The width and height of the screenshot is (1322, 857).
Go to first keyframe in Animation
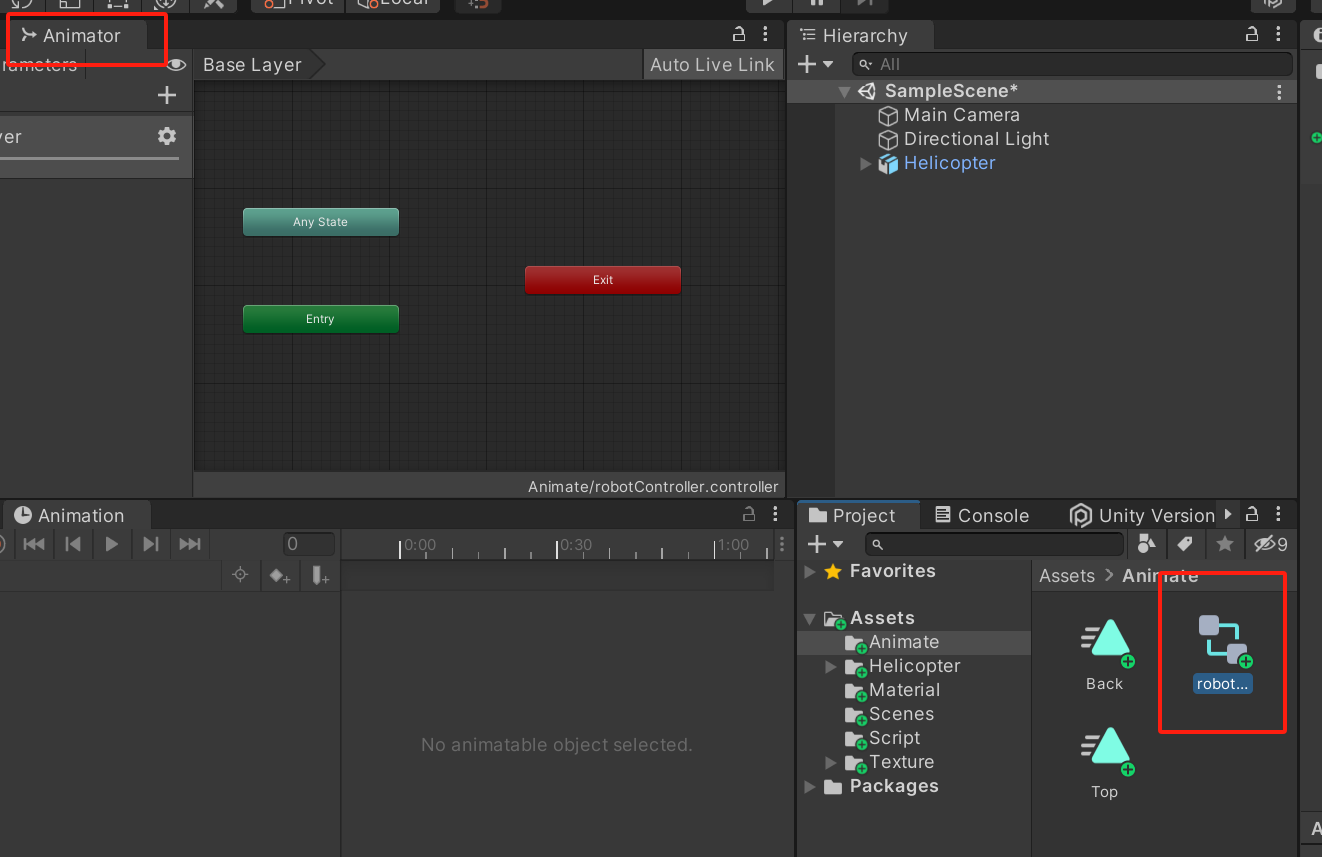click(x=34, y=544)
